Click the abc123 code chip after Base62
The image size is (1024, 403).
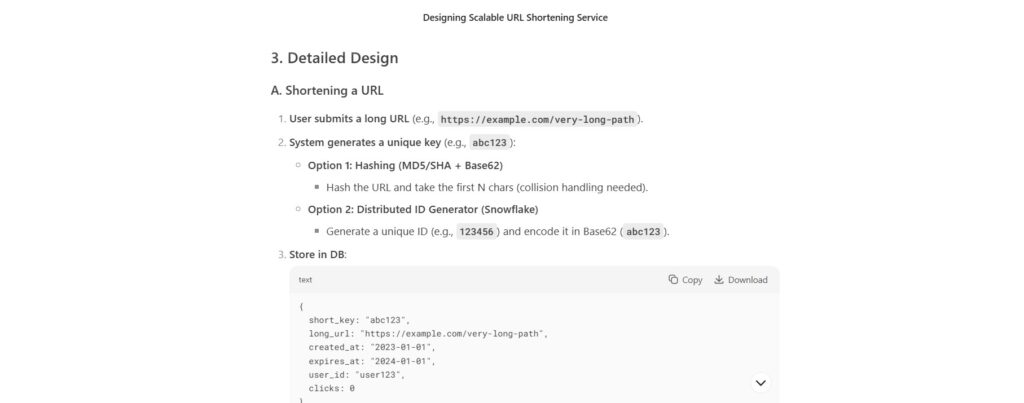[x=644, y=231]
